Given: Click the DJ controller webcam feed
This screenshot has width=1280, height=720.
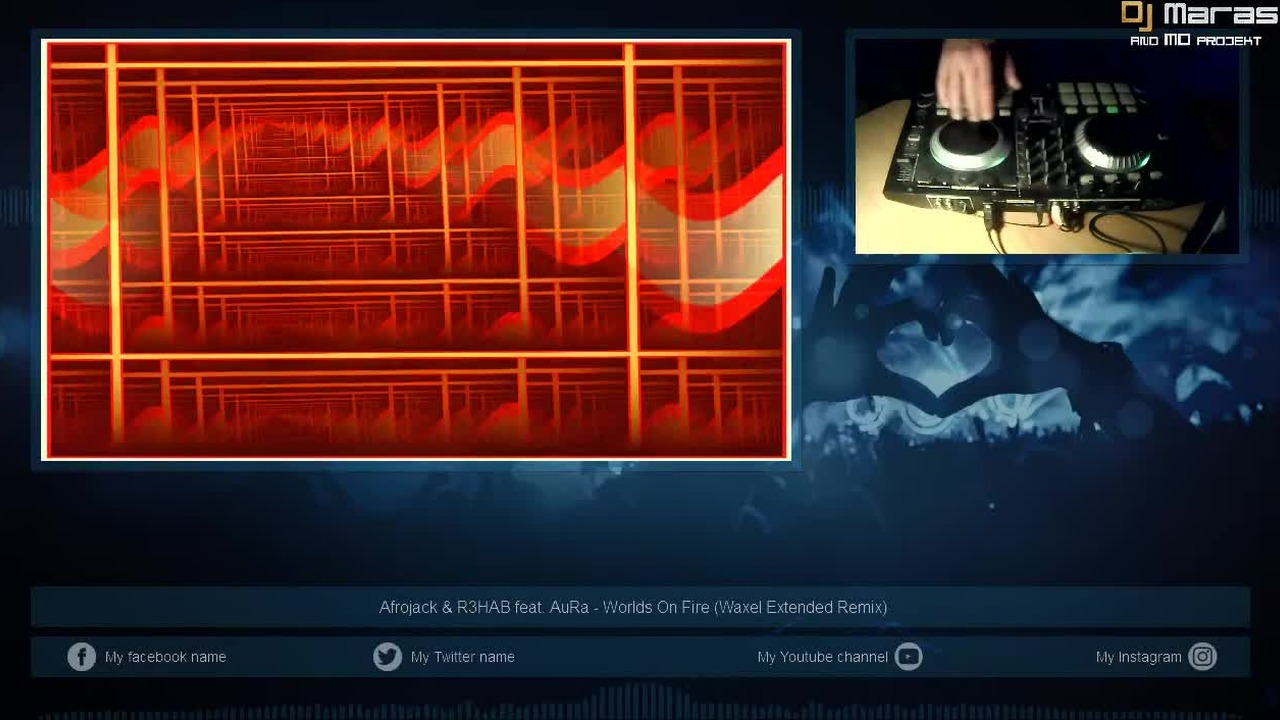Looking at the screenshot, I should pyautogui.click(x=1047, y=146).
